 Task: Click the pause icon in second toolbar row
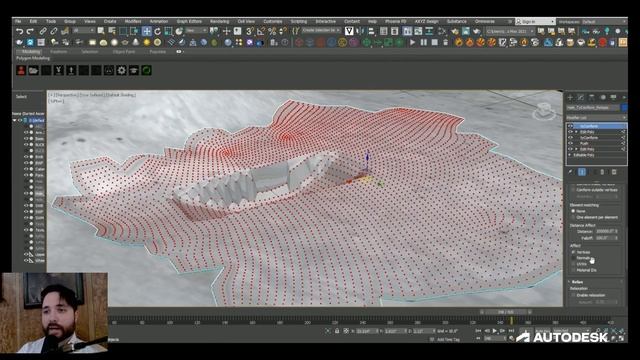tap(424, 42)
